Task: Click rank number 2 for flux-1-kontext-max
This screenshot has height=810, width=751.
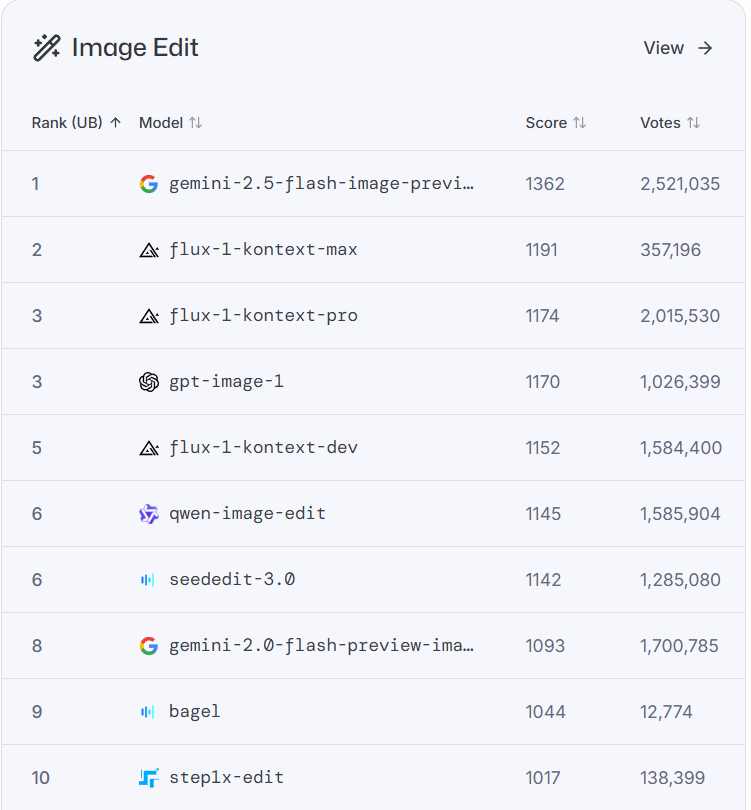Action: [x=37, y=250]
